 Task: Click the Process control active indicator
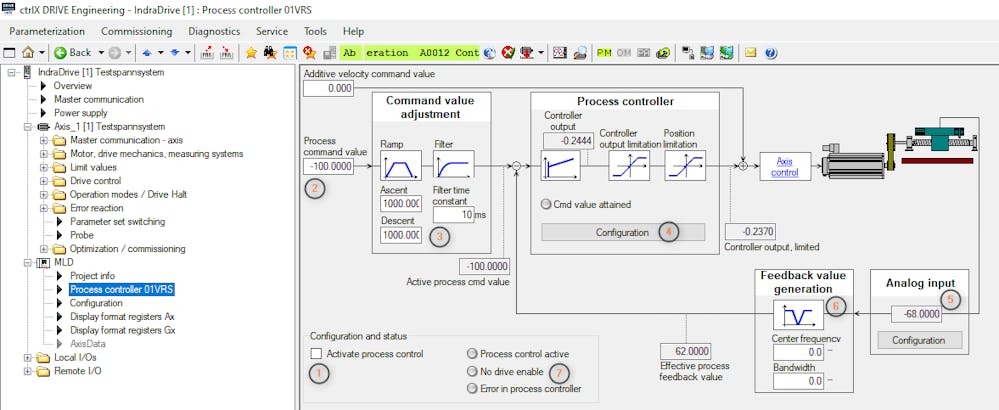tap(472, 354)
